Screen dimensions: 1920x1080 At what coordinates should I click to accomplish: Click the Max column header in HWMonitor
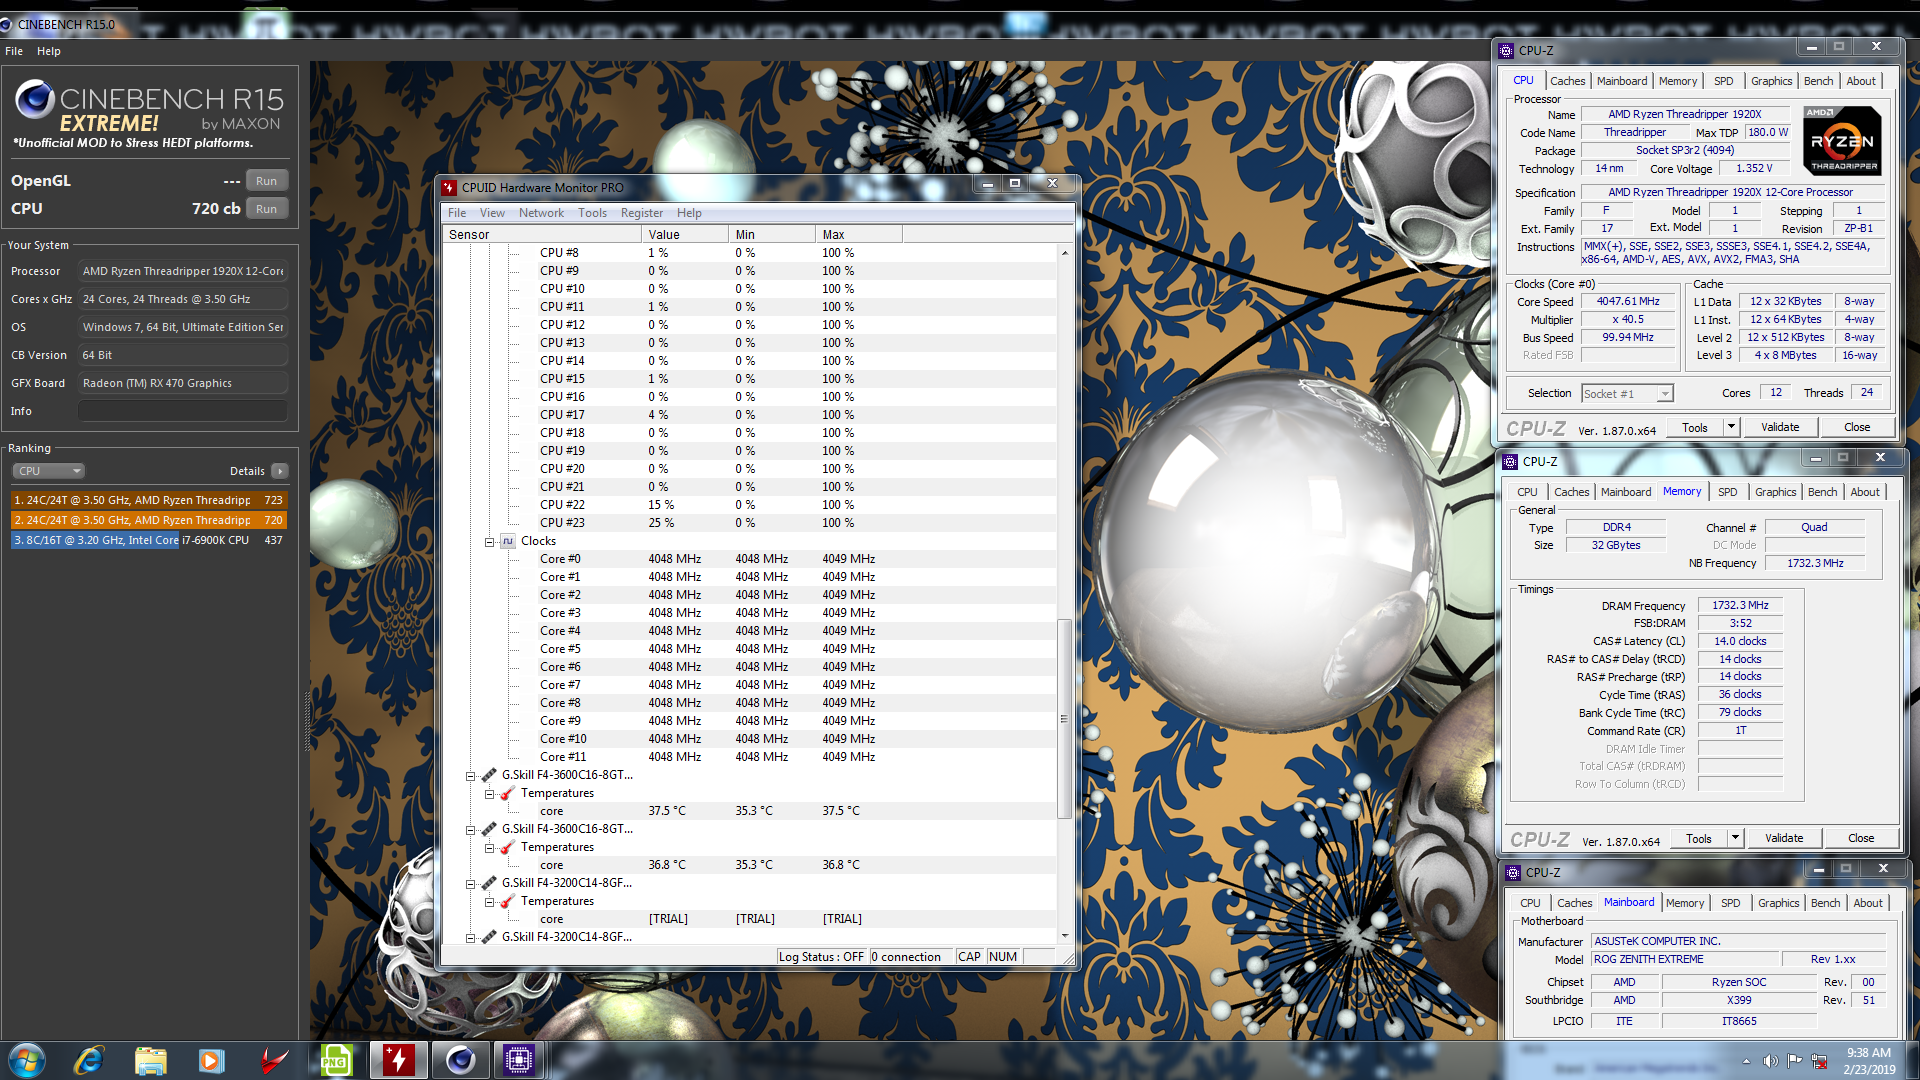(x=858, y=235)
